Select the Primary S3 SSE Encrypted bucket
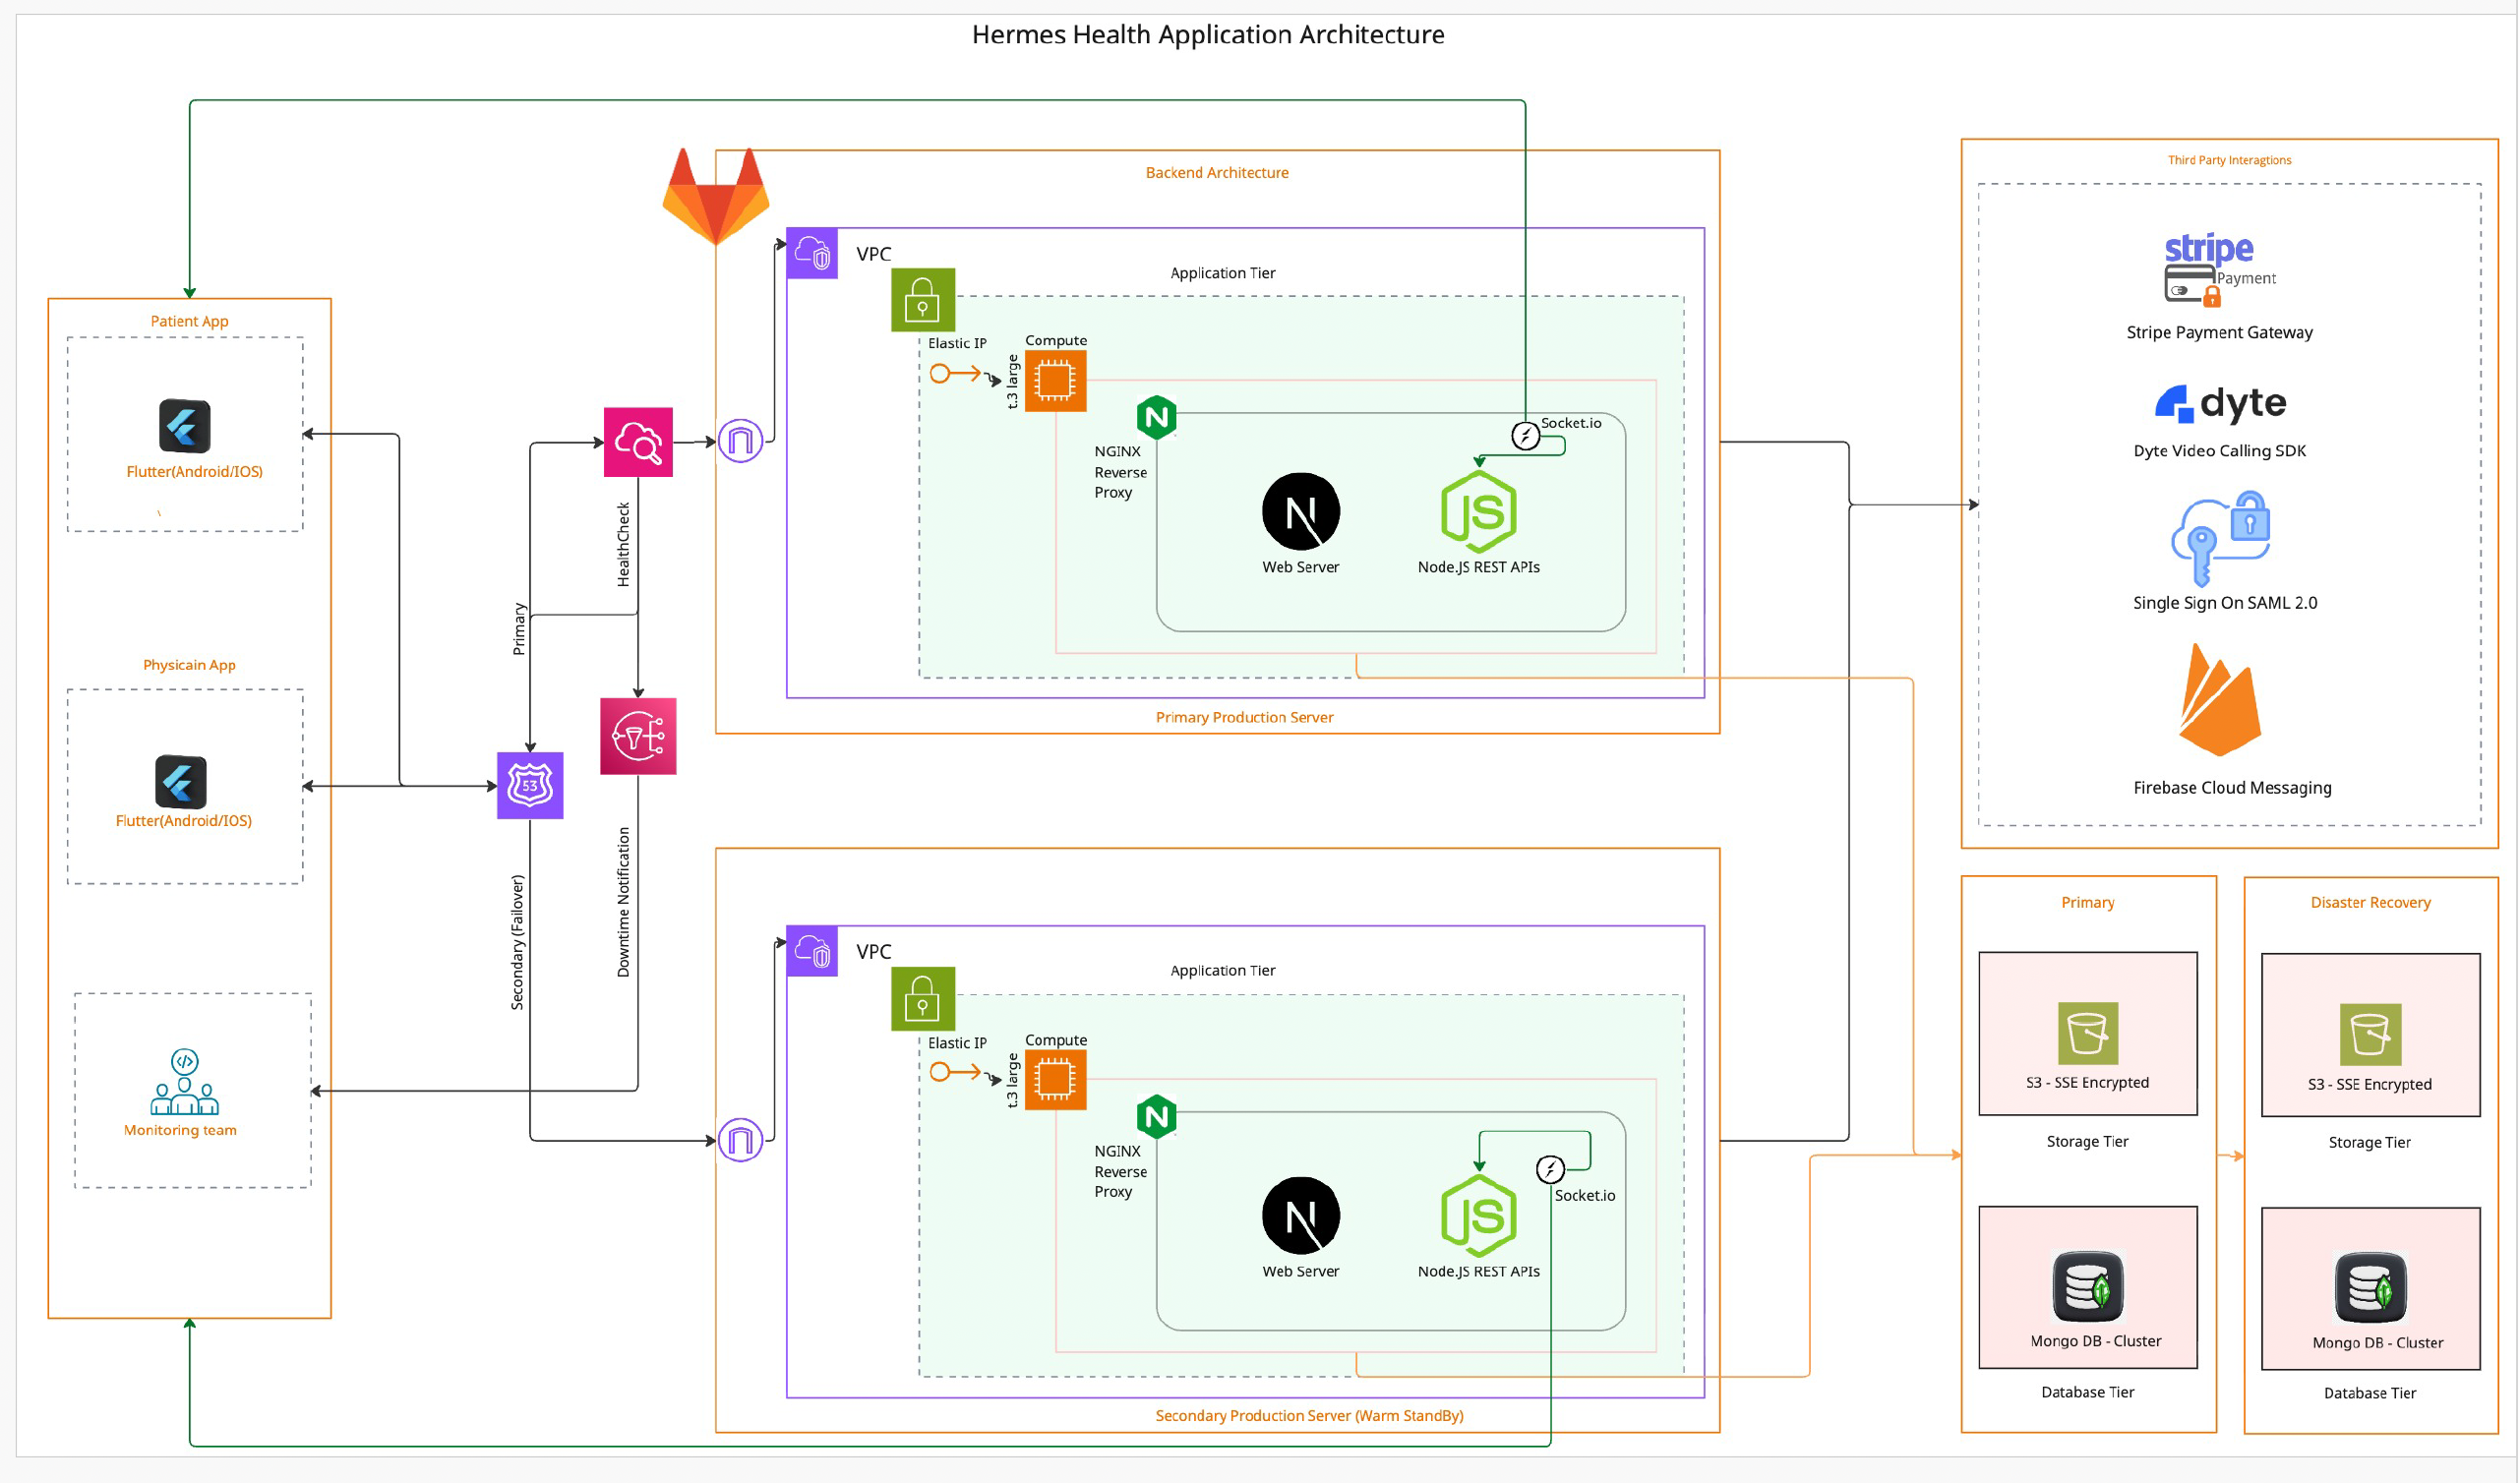This screenshot has width=2520, height=1483. click(x=2088, y=1034)
